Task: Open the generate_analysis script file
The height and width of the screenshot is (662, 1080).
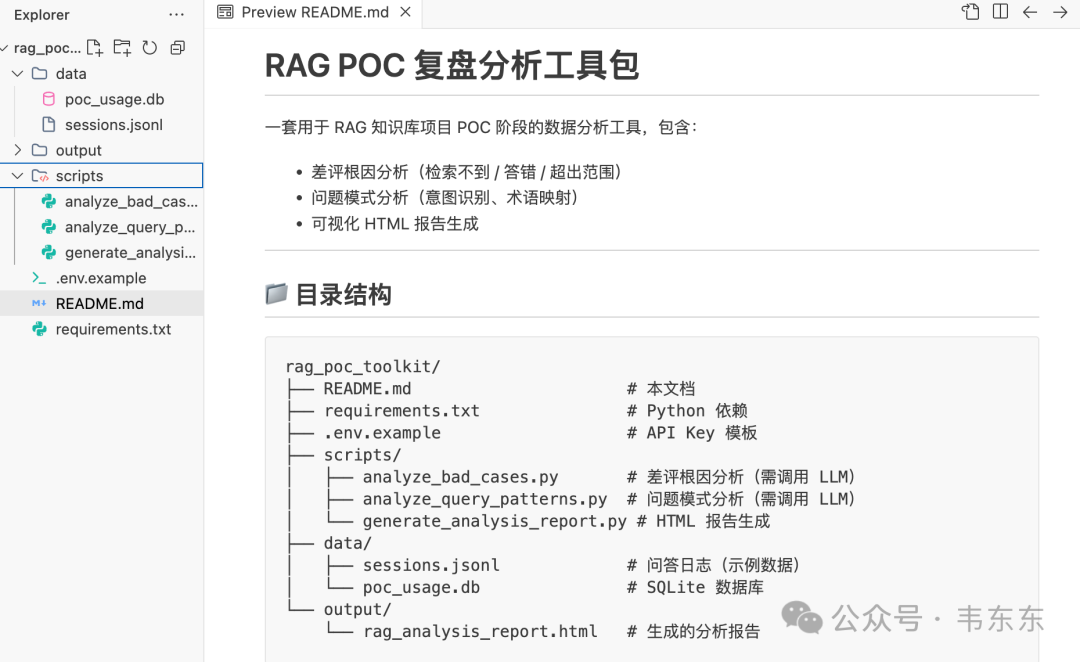Action: (130, 253)
